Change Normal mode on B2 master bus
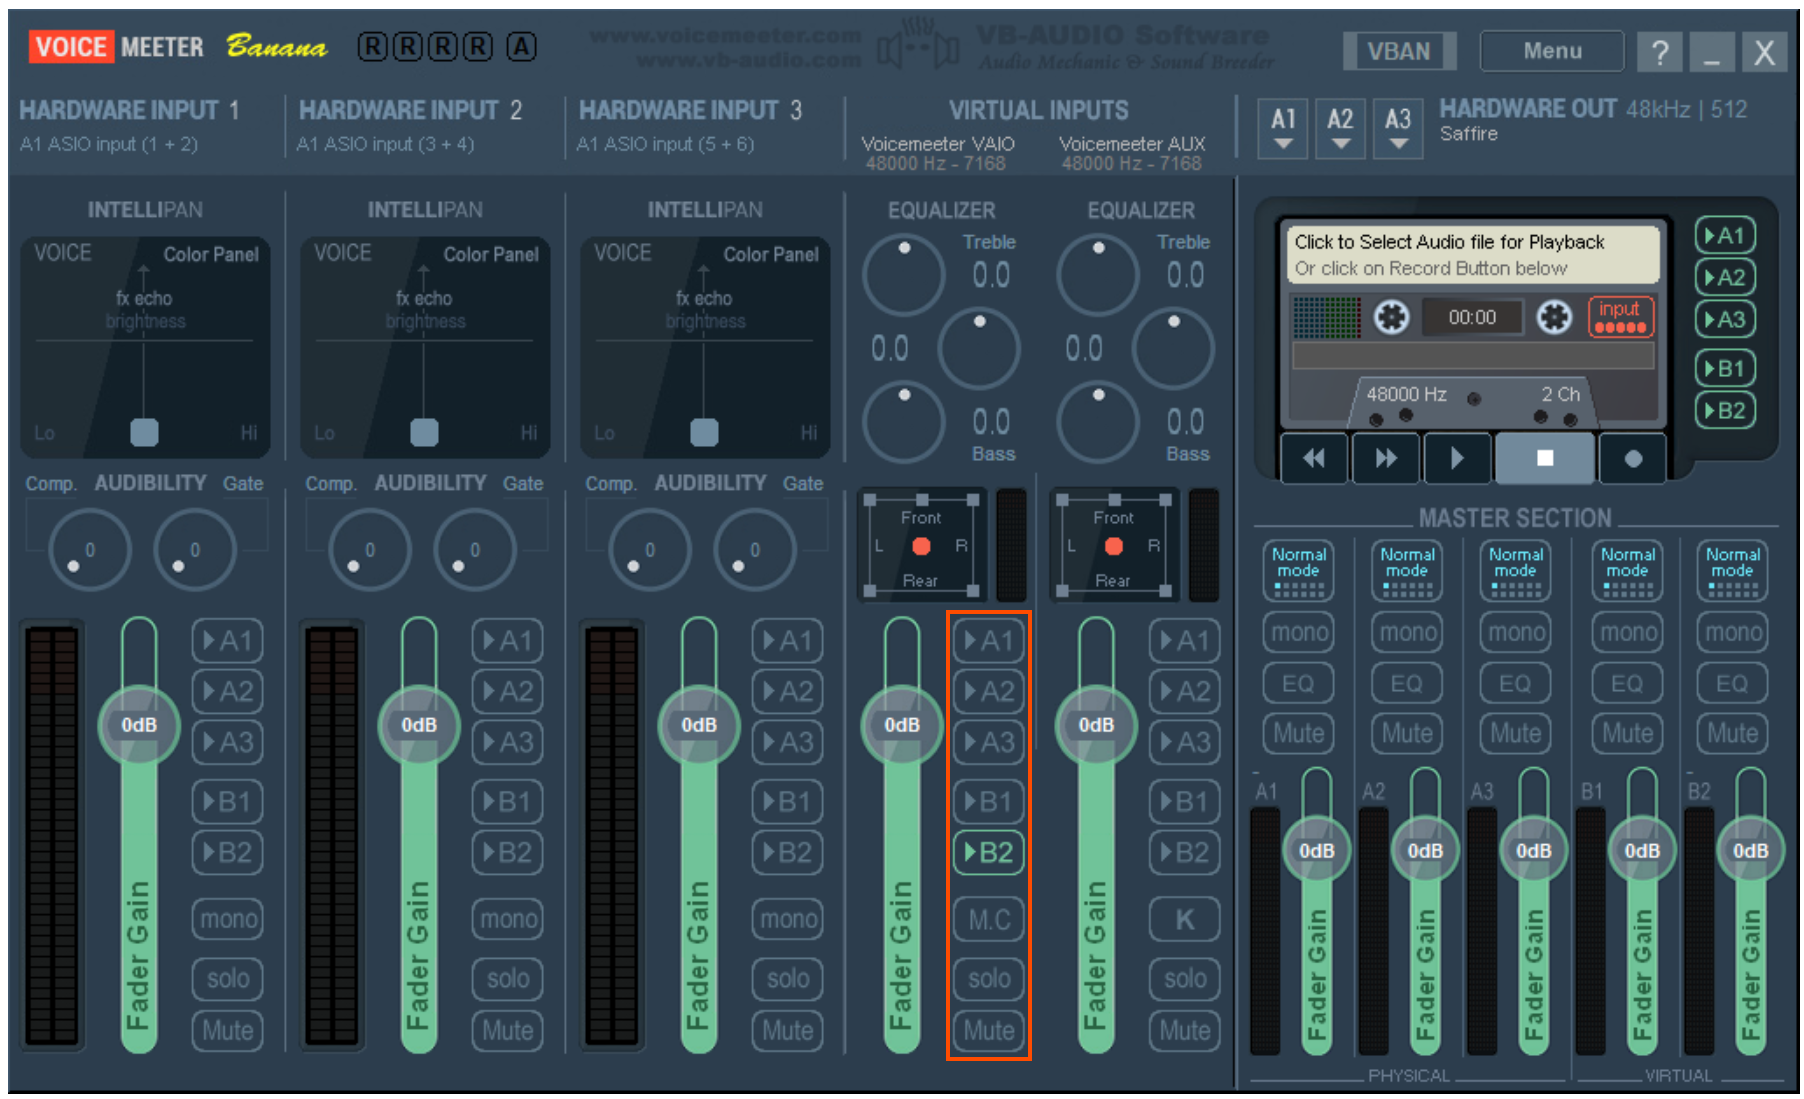The image size is (1804, 1099). pyautogui.click(x=1733, y=572)
